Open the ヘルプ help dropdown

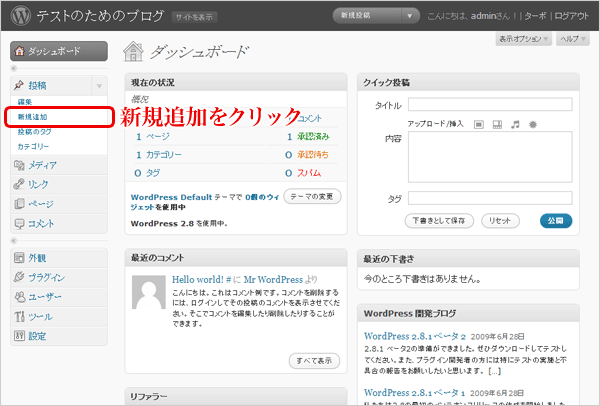[x=573, y=39]
